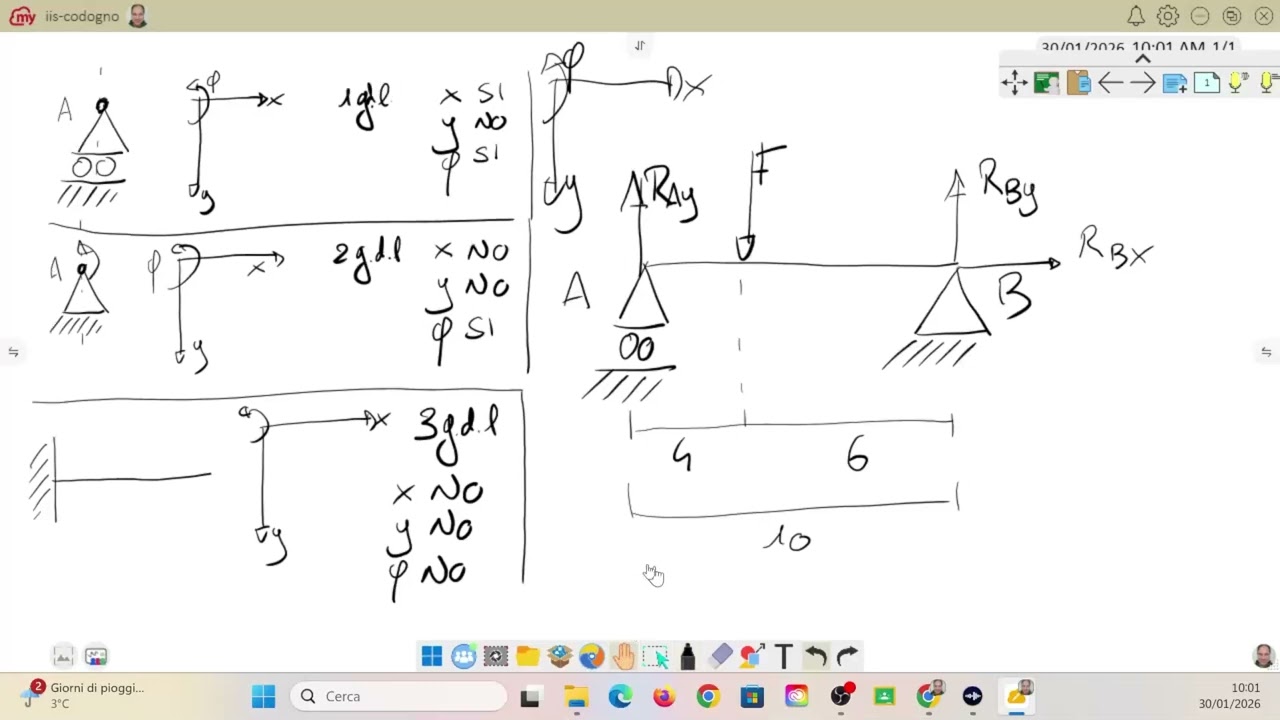Undo the last whiteboard stroke
Viewport: 1280px width, 720px height.
(816, 656)
